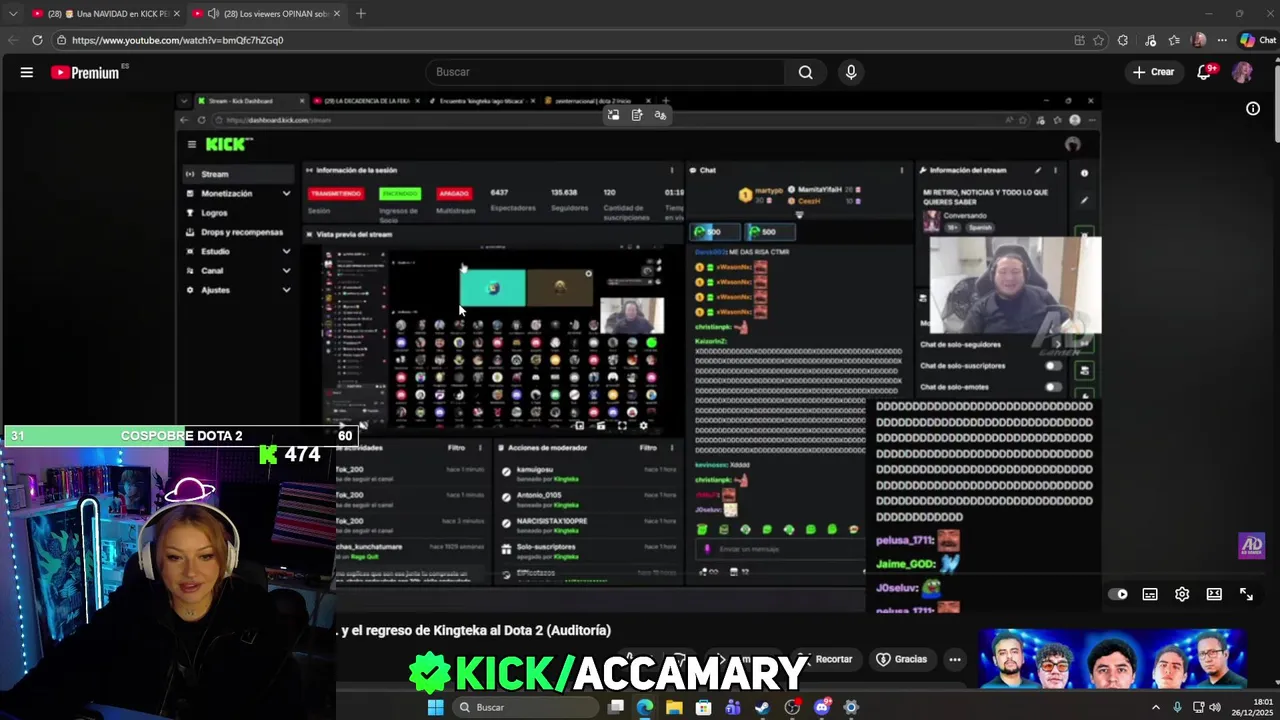Open YouTube notifications bell
The height and width of the screenshot is (720, 1280).
click(x=1205, y=72)
